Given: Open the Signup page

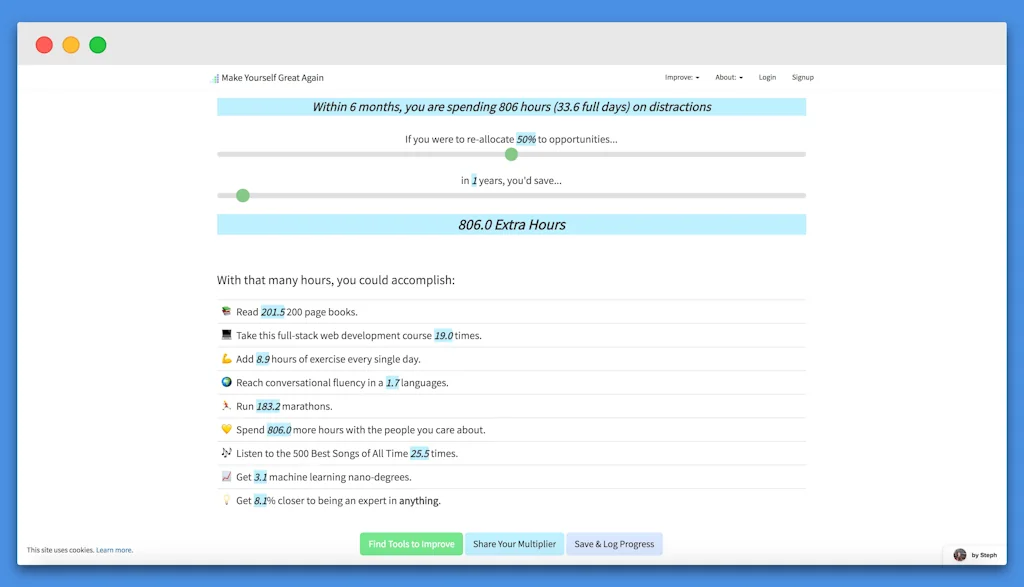Looking at the screenshot, I should 803,77.
